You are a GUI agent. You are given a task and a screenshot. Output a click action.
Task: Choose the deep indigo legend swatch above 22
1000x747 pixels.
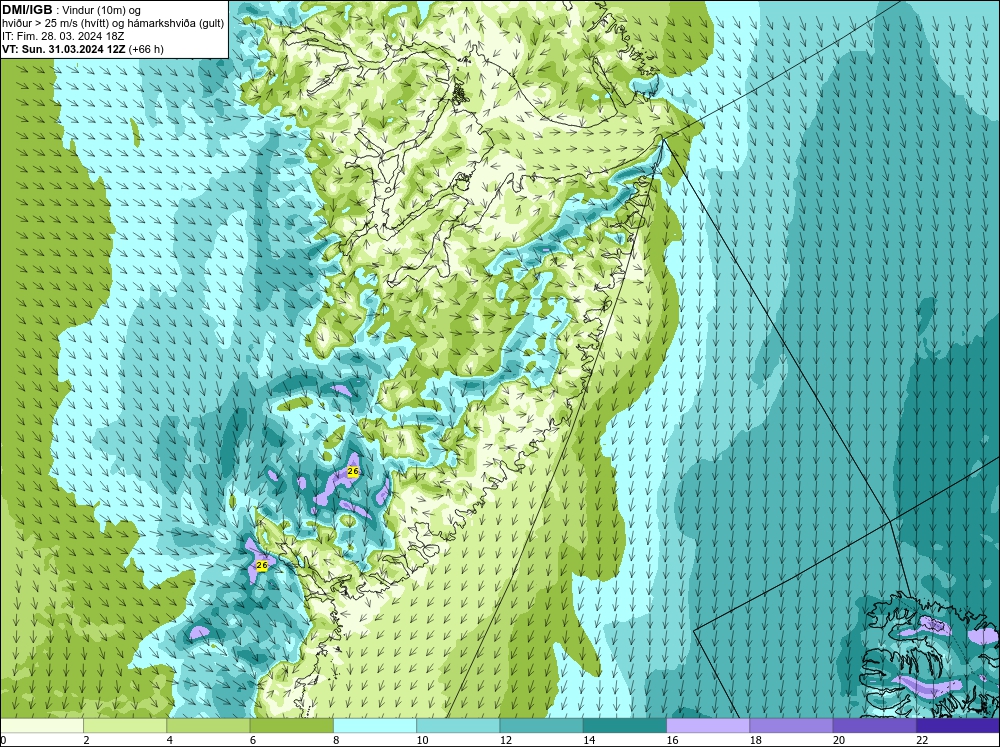click(x=957, y=726)
